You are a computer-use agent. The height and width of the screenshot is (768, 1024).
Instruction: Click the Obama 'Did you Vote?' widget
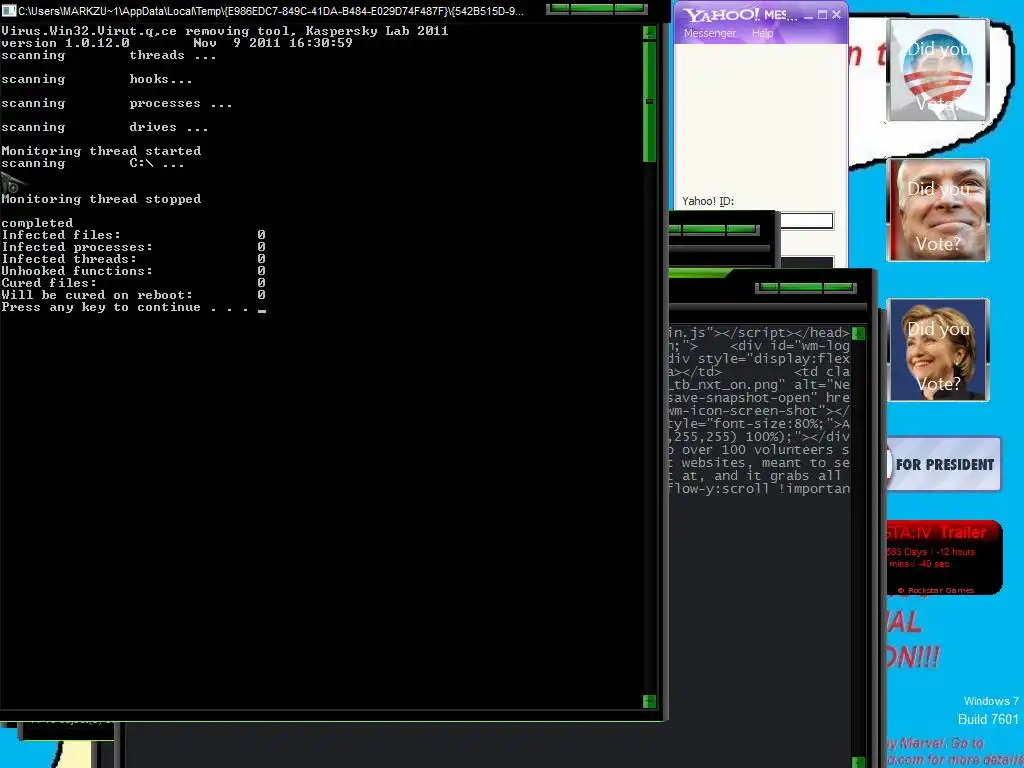coord(938,69)
